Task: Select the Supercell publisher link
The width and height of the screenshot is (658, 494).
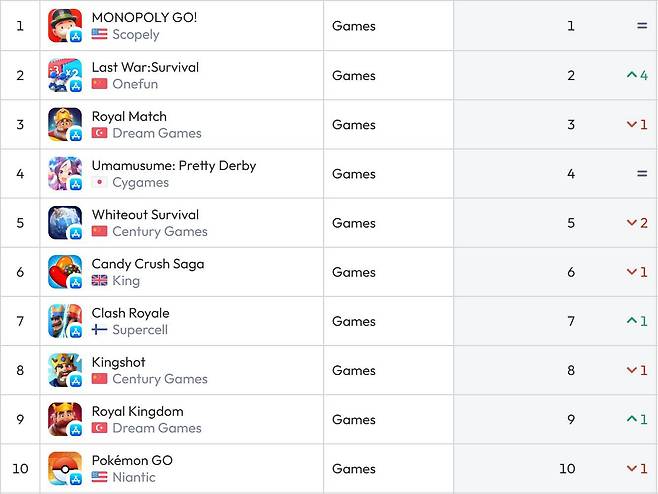Action: pos(140,330)
